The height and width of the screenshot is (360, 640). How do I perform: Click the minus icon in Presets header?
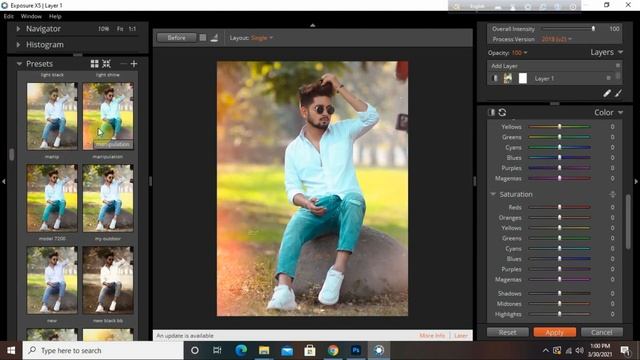pos(123,64)
